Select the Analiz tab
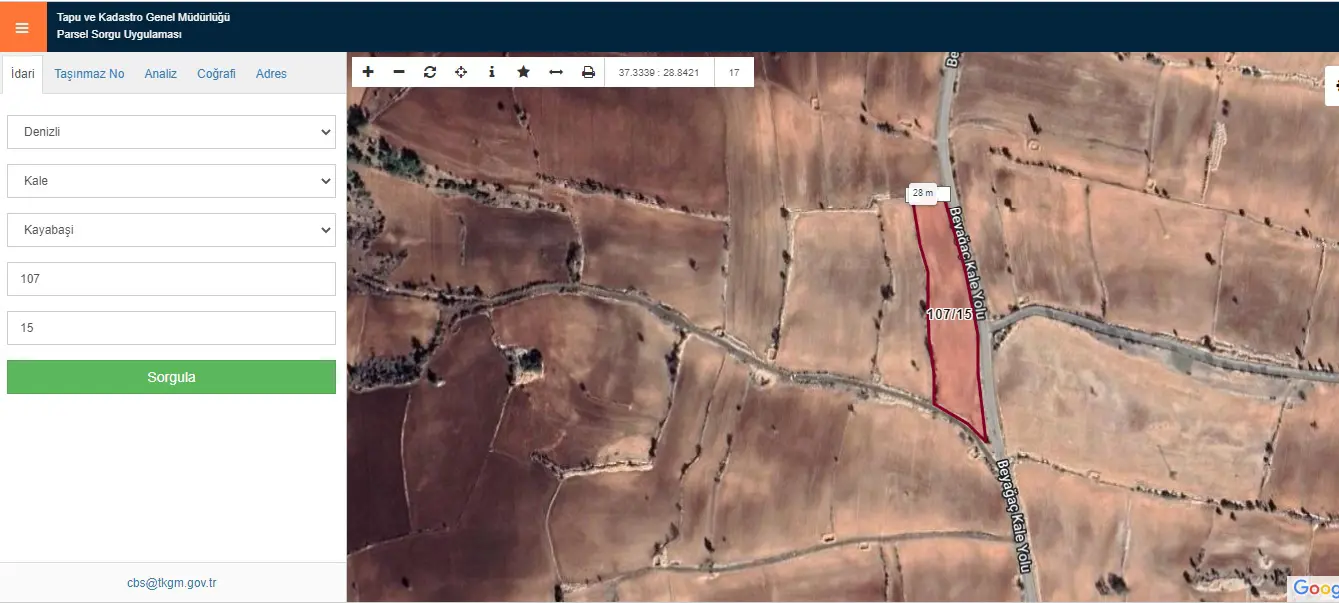Viewport: 1339px width, 603px height. 161,74
